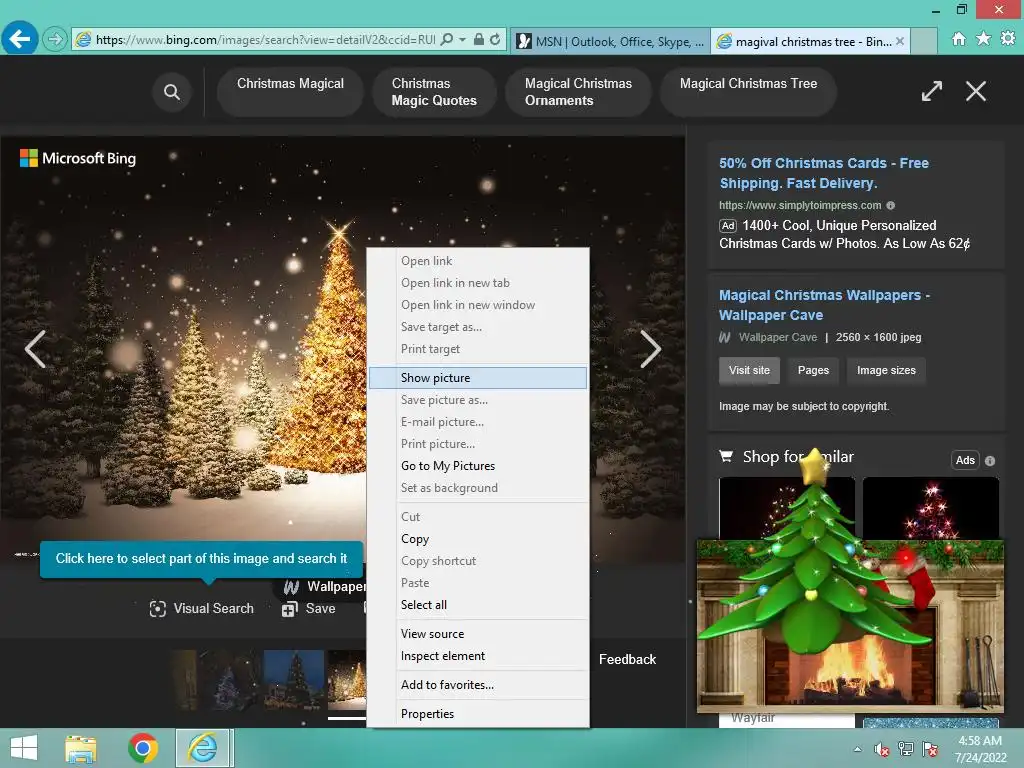Choose Select all option
1024x768 pixels.
(478, 605)
